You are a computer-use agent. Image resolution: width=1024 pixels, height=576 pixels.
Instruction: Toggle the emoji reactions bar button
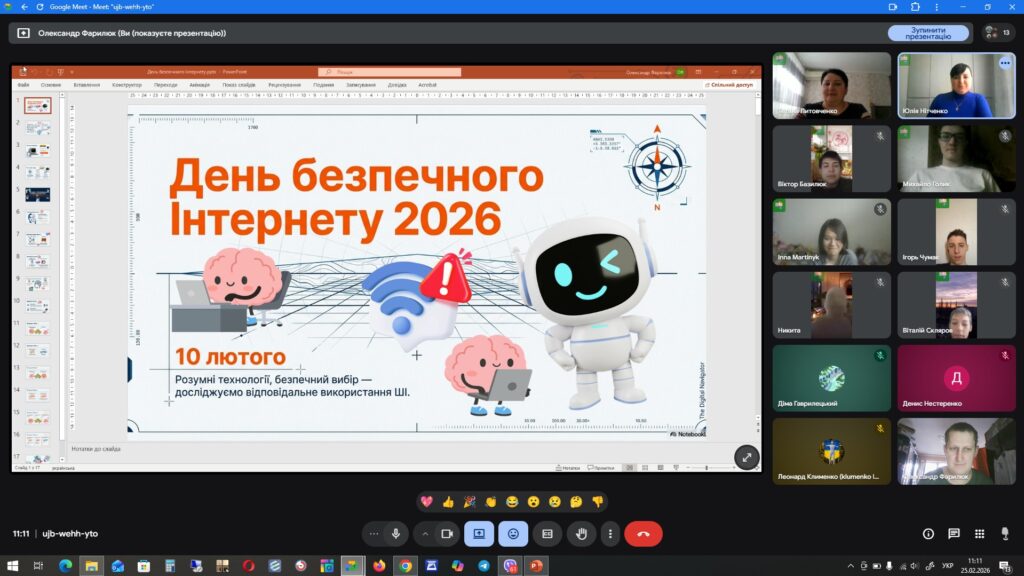point(513,534)
